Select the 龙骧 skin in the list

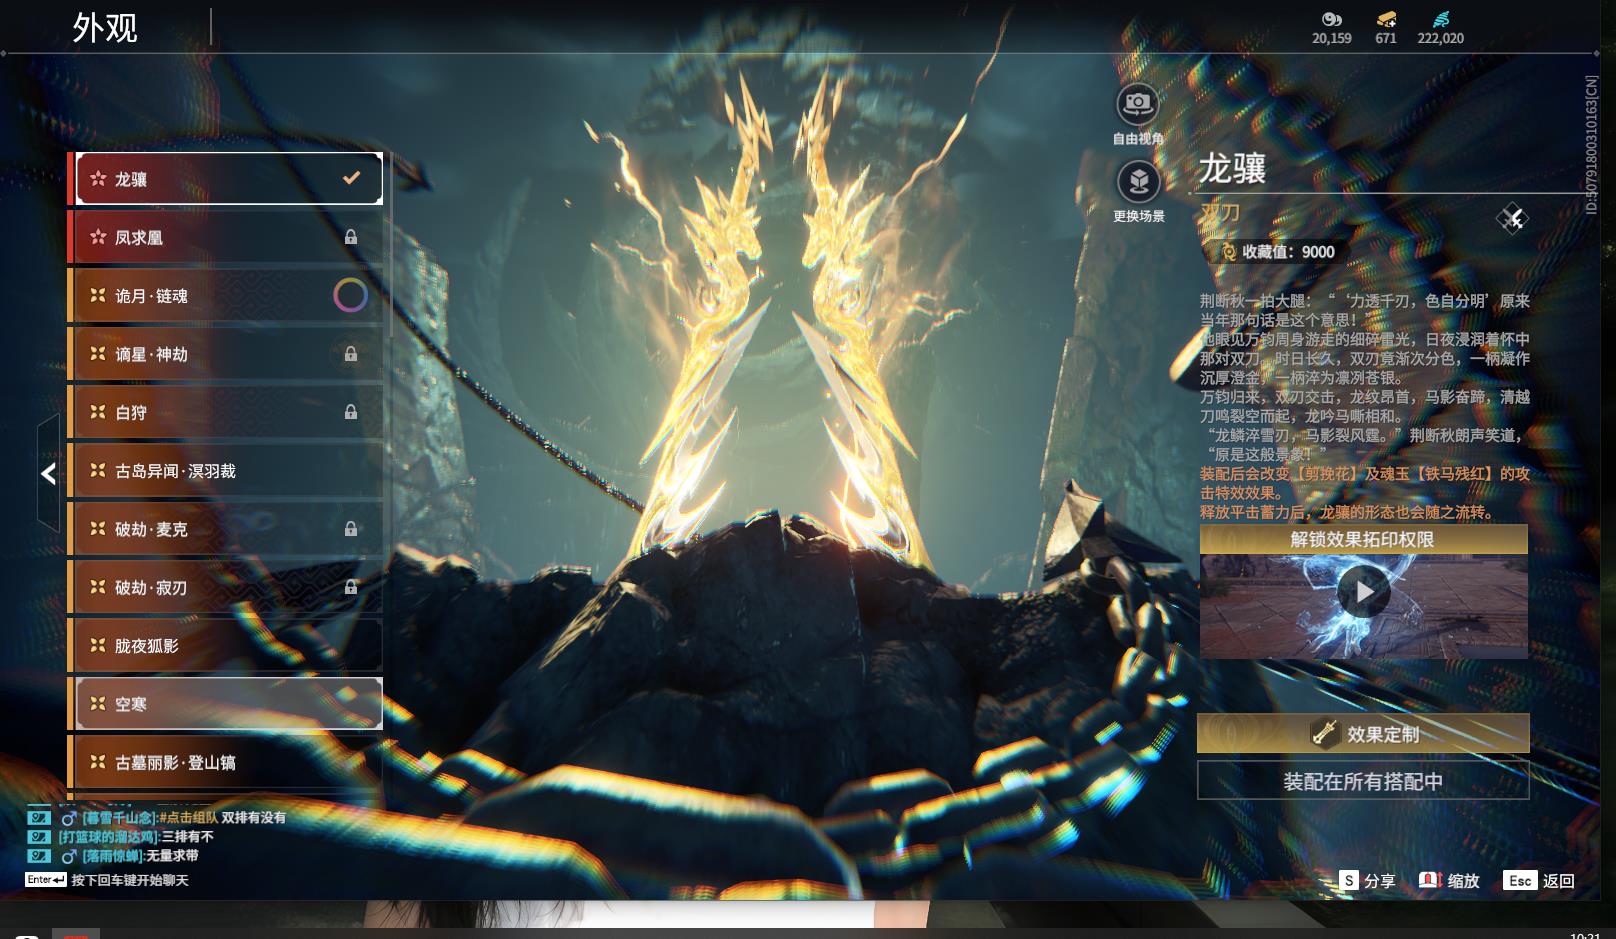tap(229, 178)
